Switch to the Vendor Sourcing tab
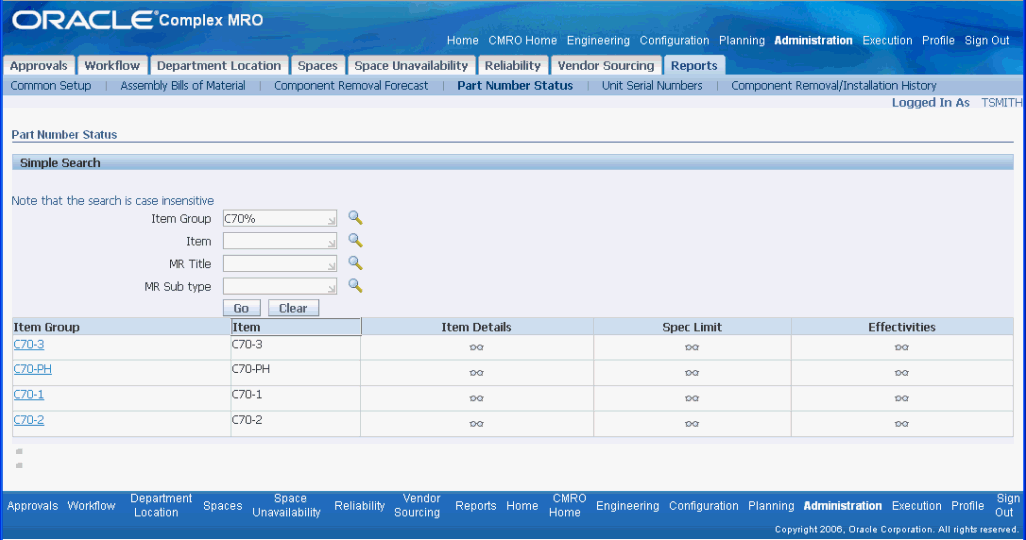The height and width of the screenshot is (540, 1026). click(x=606, y=65)
